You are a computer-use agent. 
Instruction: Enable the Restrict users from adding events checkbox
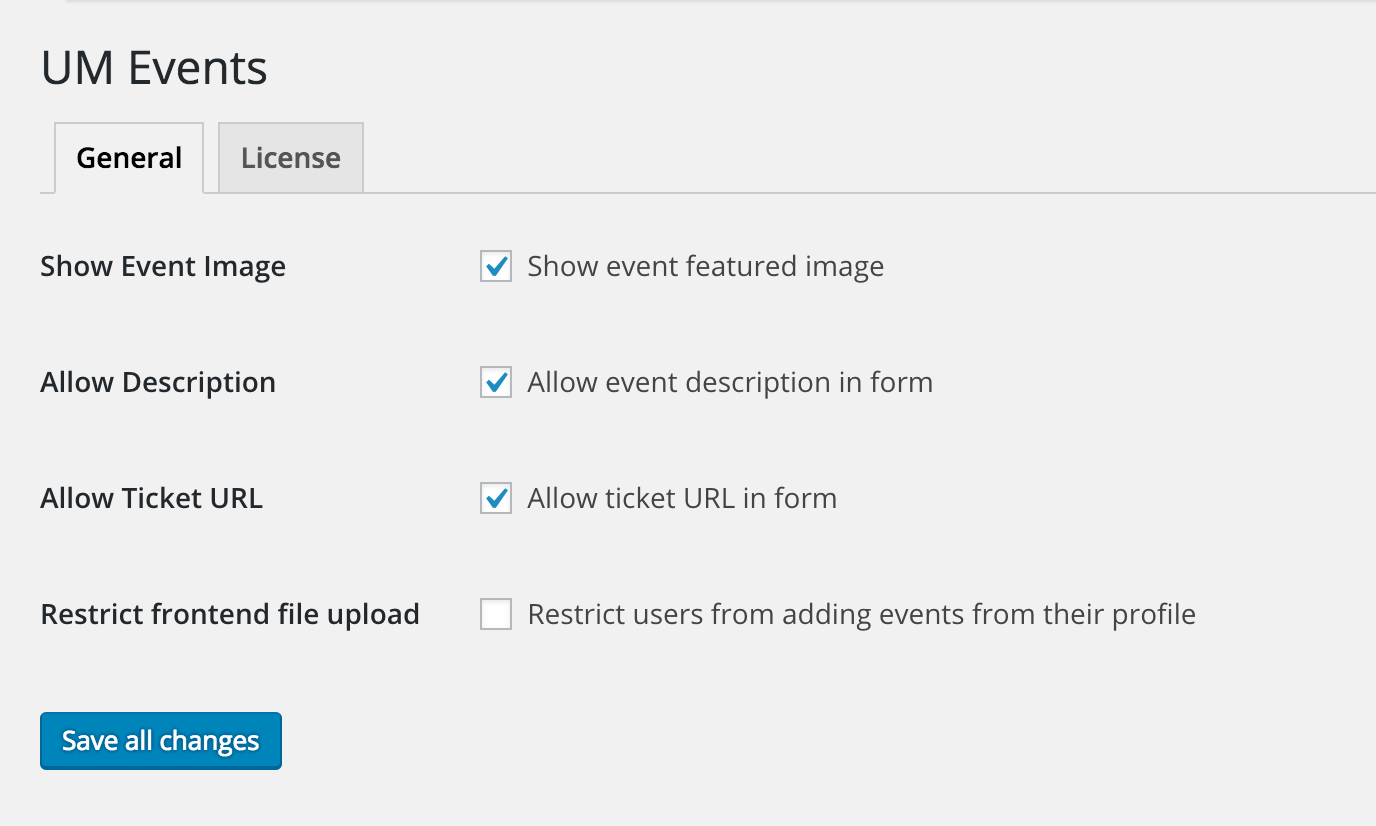click(x=496, y=614)
